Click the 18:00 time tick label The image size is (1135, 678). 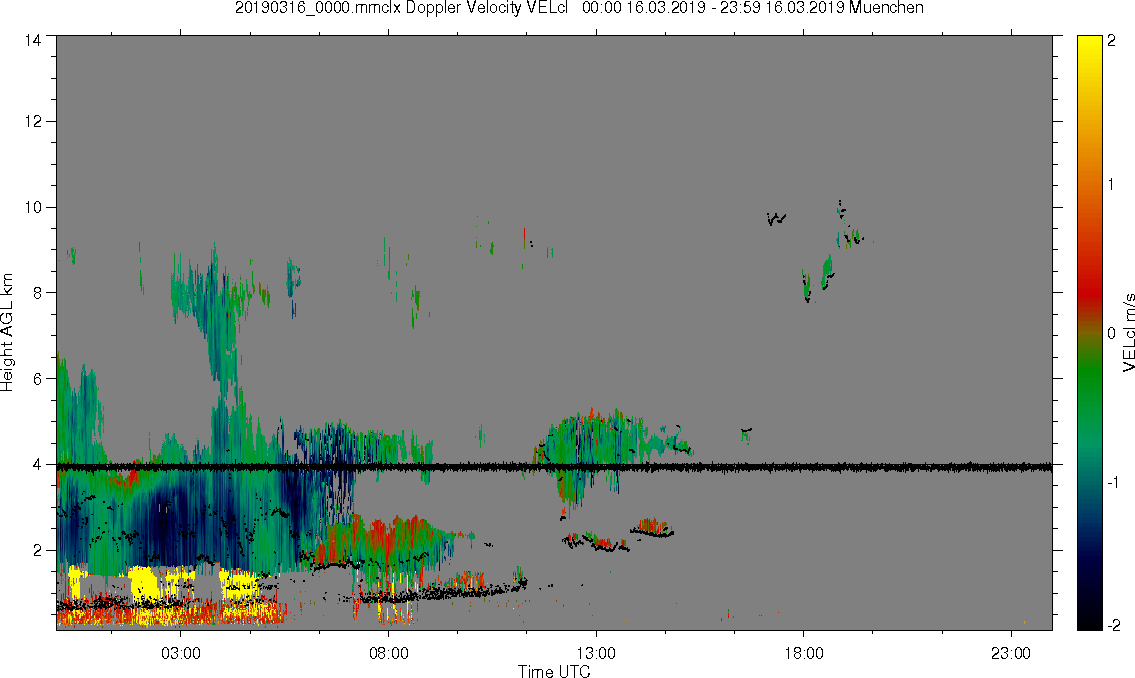(803, 653)
